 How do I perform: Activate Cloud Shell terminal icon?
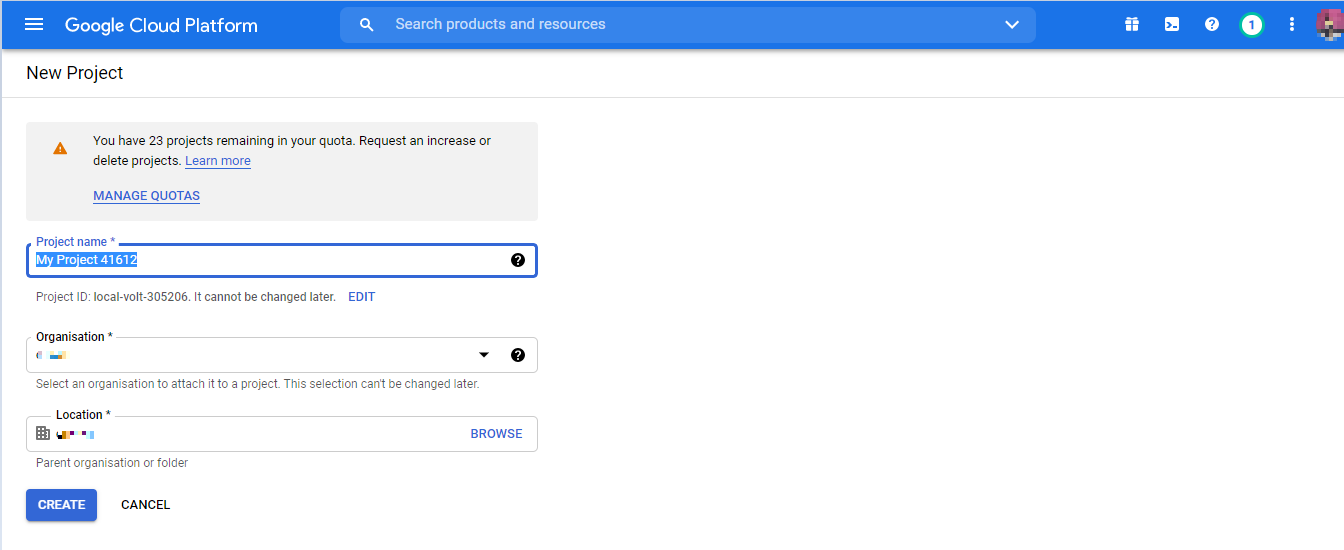1172,24
